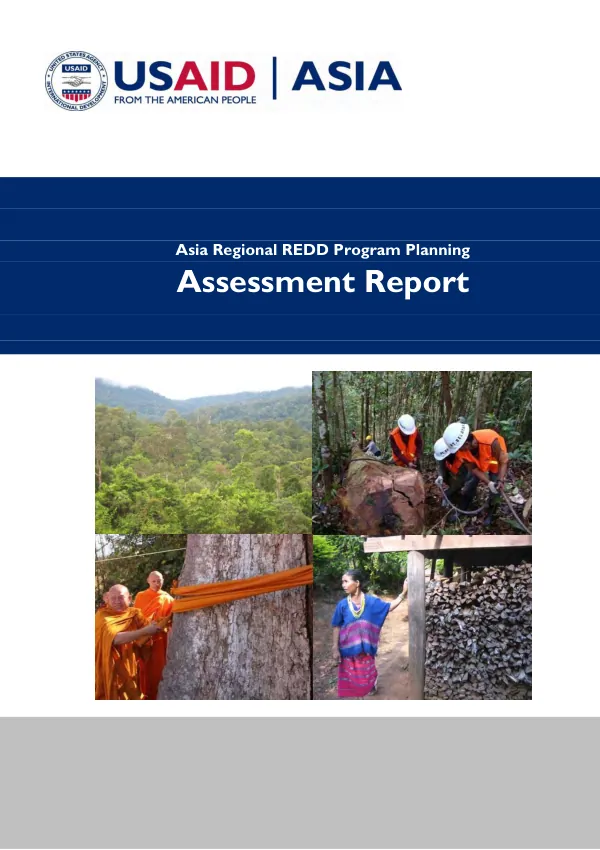
Task: Click the 'ASIA' heading text
Action: point(347,76)
